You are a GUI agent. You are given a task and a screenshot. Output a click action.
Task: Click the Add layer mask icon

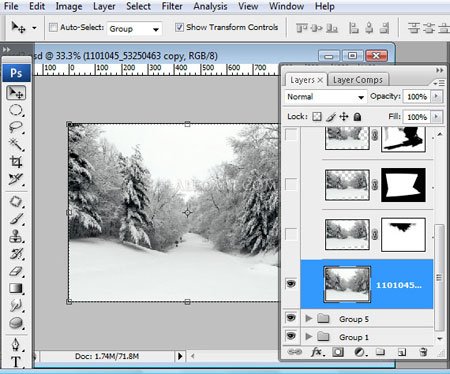click(x=338, y=352)
